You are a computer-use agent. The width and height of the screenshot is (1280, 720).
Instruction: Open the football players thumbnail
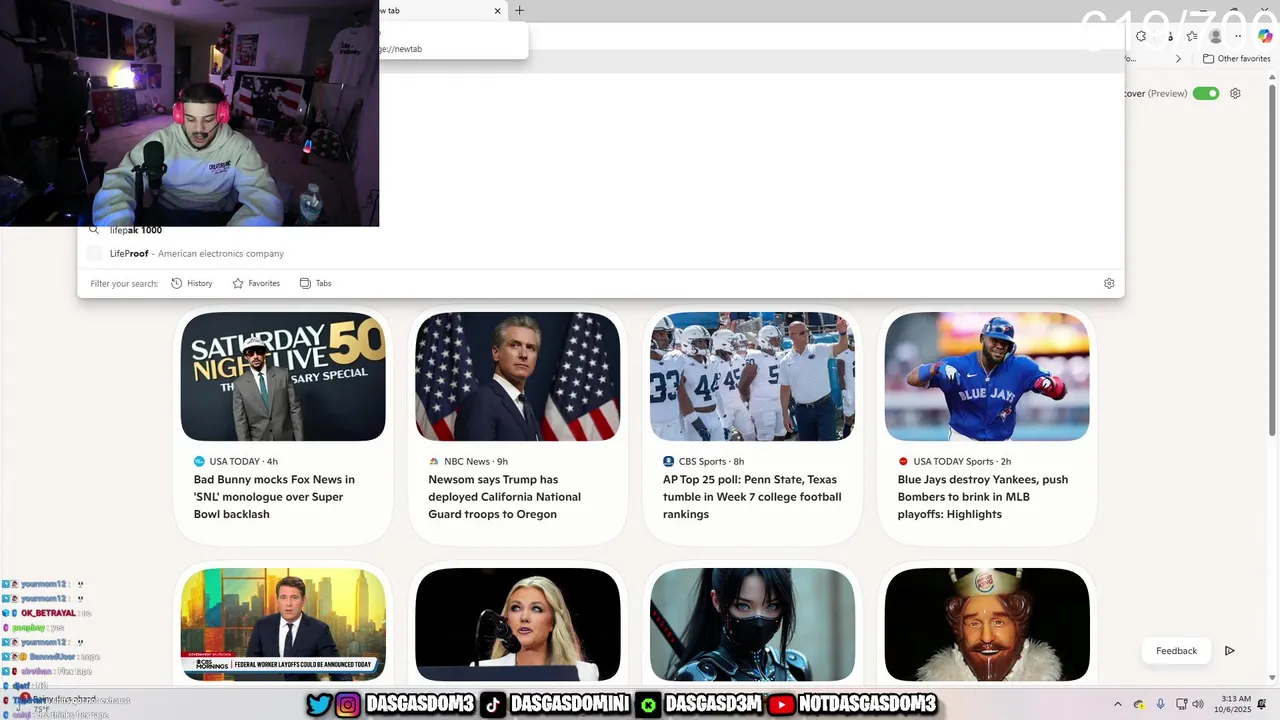tap(752, 376)
